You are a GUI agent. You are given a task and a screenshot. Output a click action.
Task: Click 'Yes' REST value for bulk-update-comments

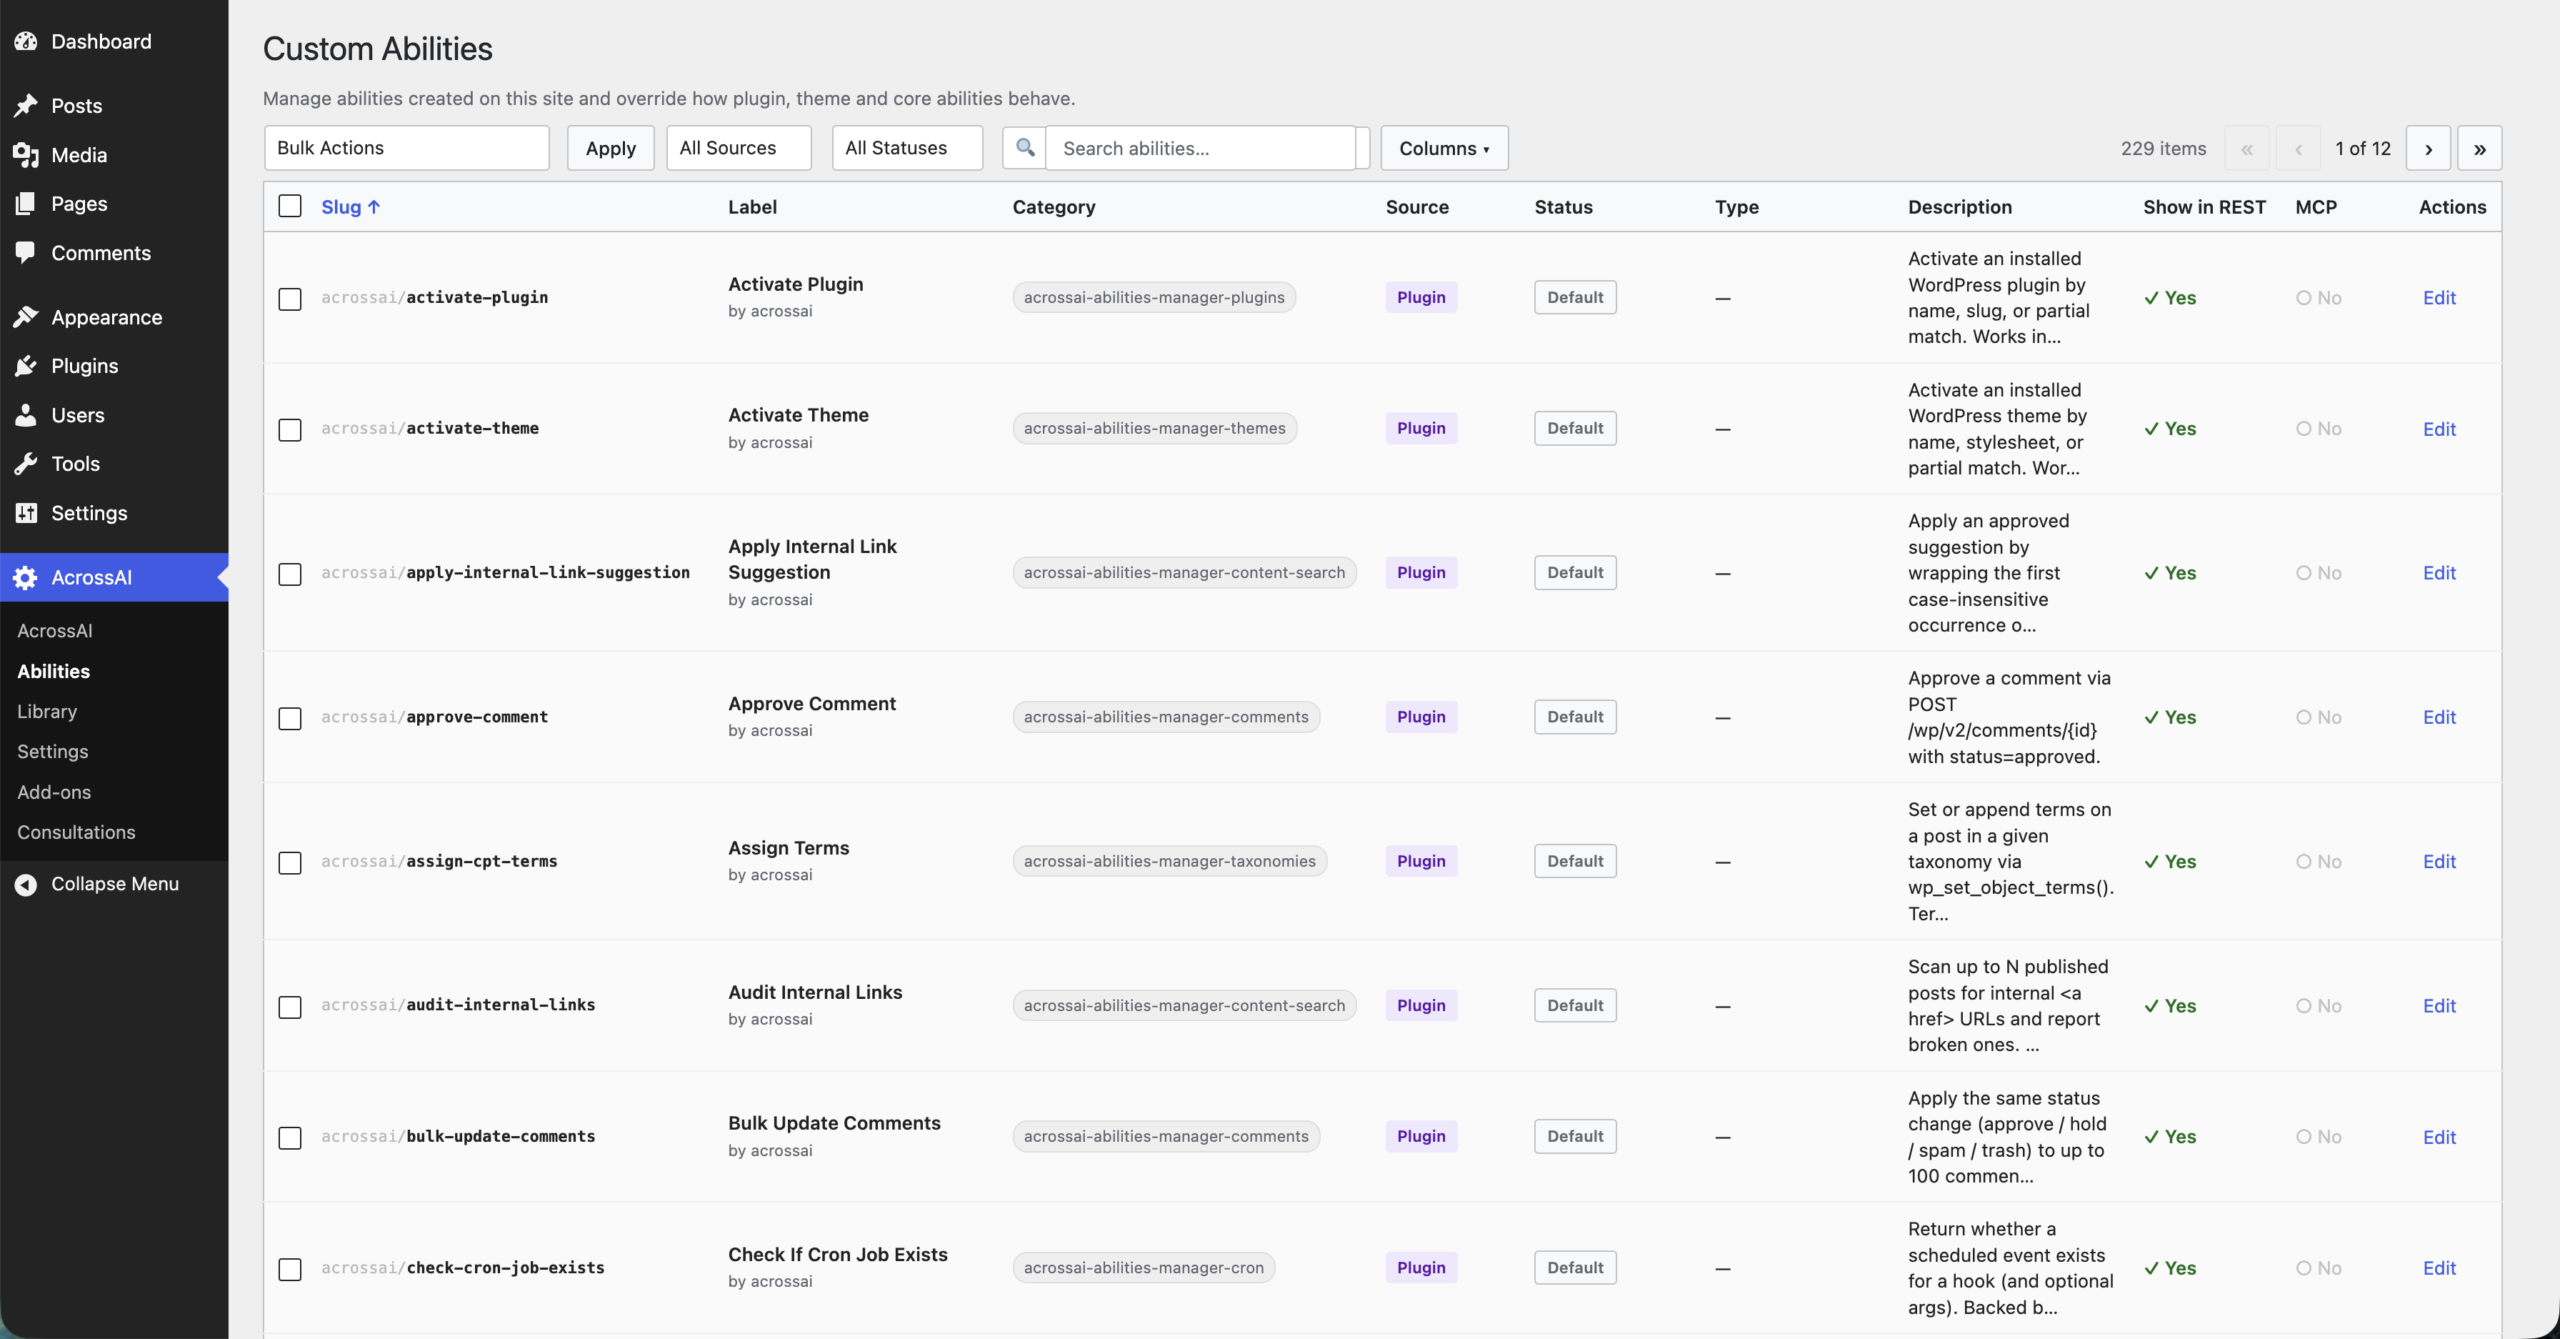tap(2170, 1137)
